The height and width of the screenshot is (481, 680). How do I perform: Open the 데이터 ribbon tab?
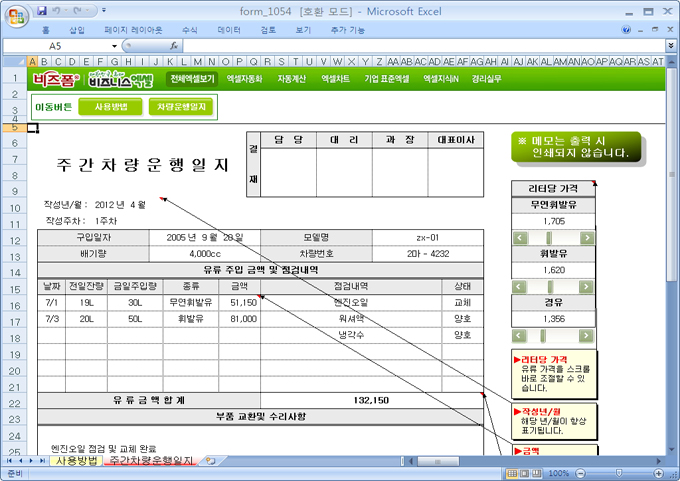point(229,30)
